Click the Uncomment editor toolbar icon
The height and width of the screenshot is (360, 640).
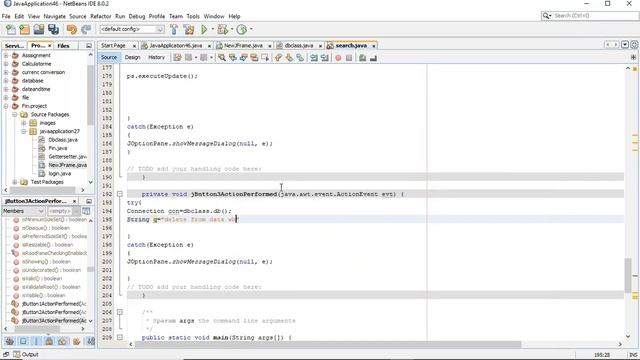pyautogui.click(x=373, y=58)
